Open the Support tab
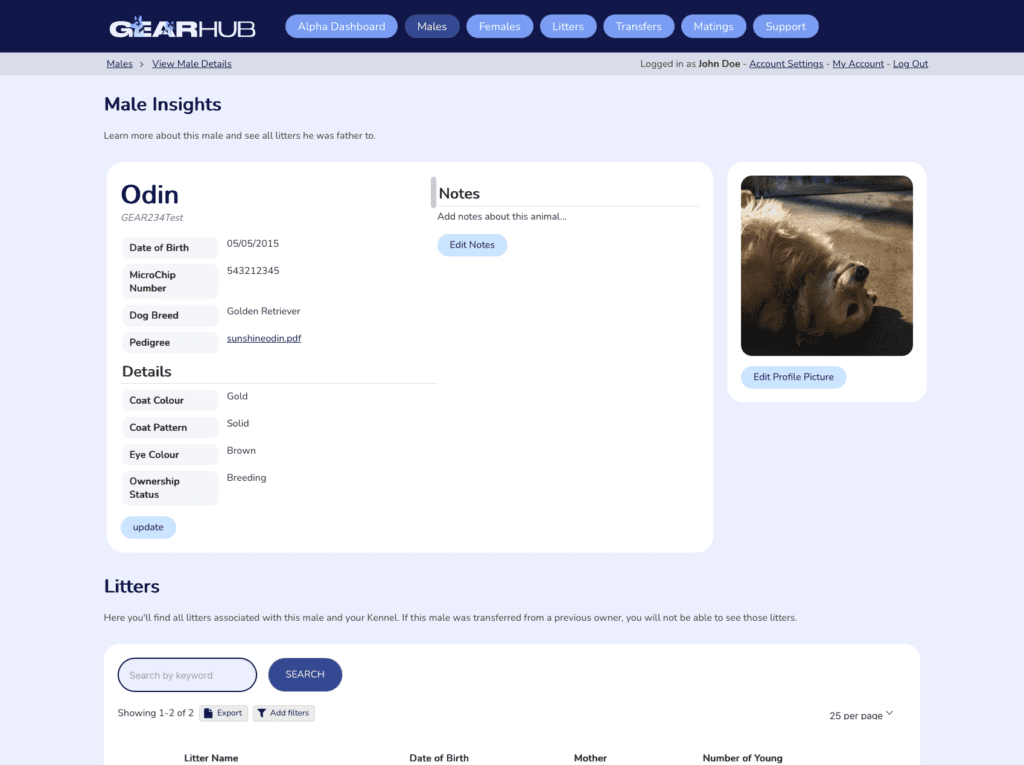 (x=786, y=27)
